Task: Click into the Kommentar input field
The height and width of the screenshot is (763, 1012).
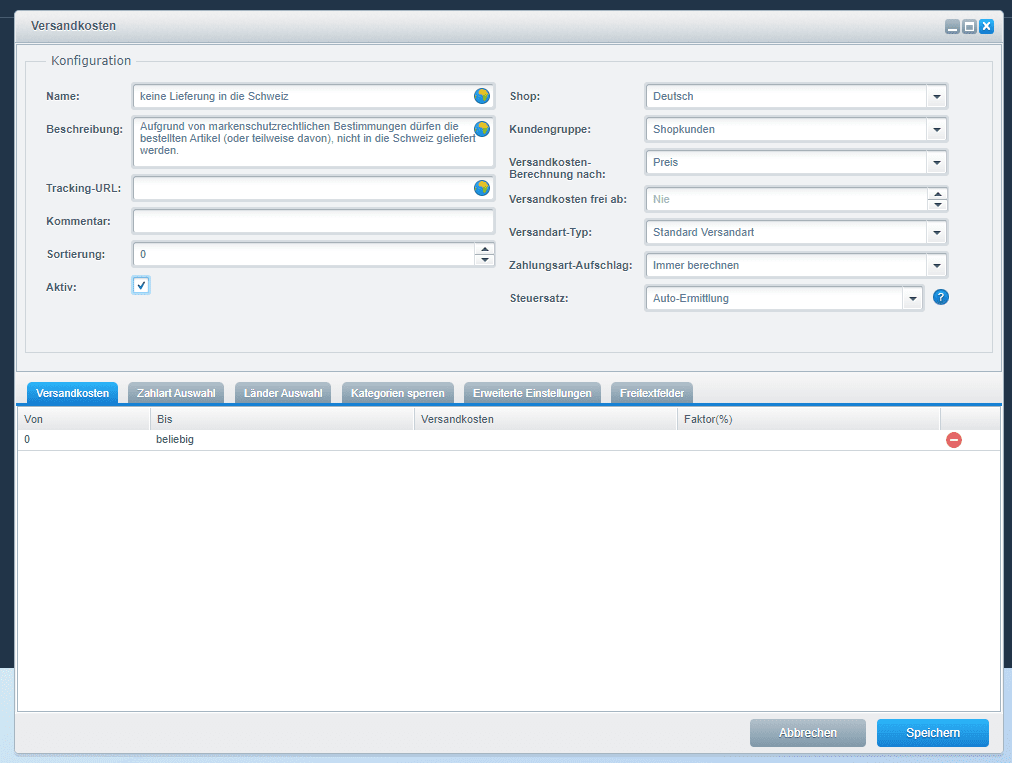Action: [313, 221]
